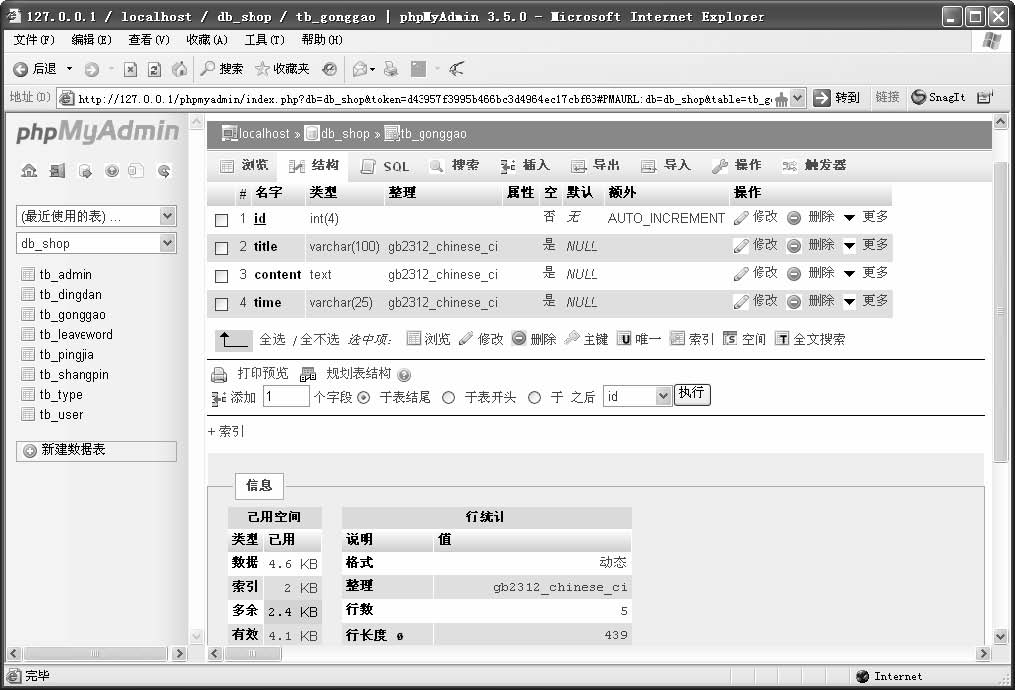Expand More options for title row
The height and width of the screenshot is (690, 1015).
[x=868, y=245]
